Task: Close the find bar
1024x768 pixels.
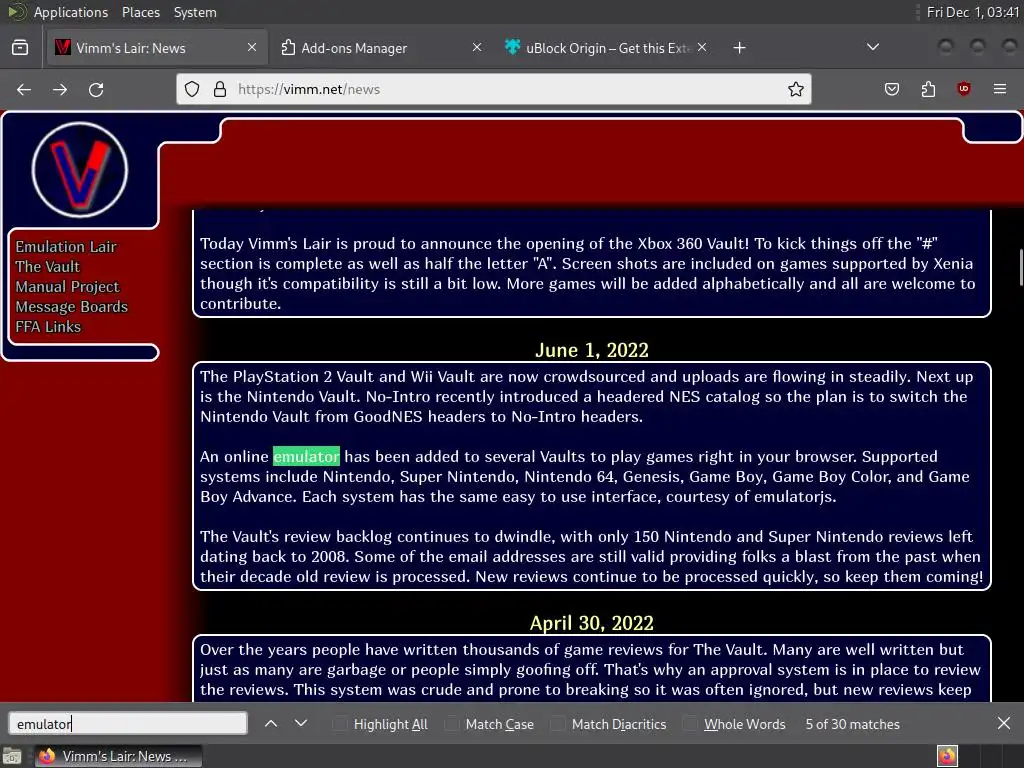Action: [1004, 724]
